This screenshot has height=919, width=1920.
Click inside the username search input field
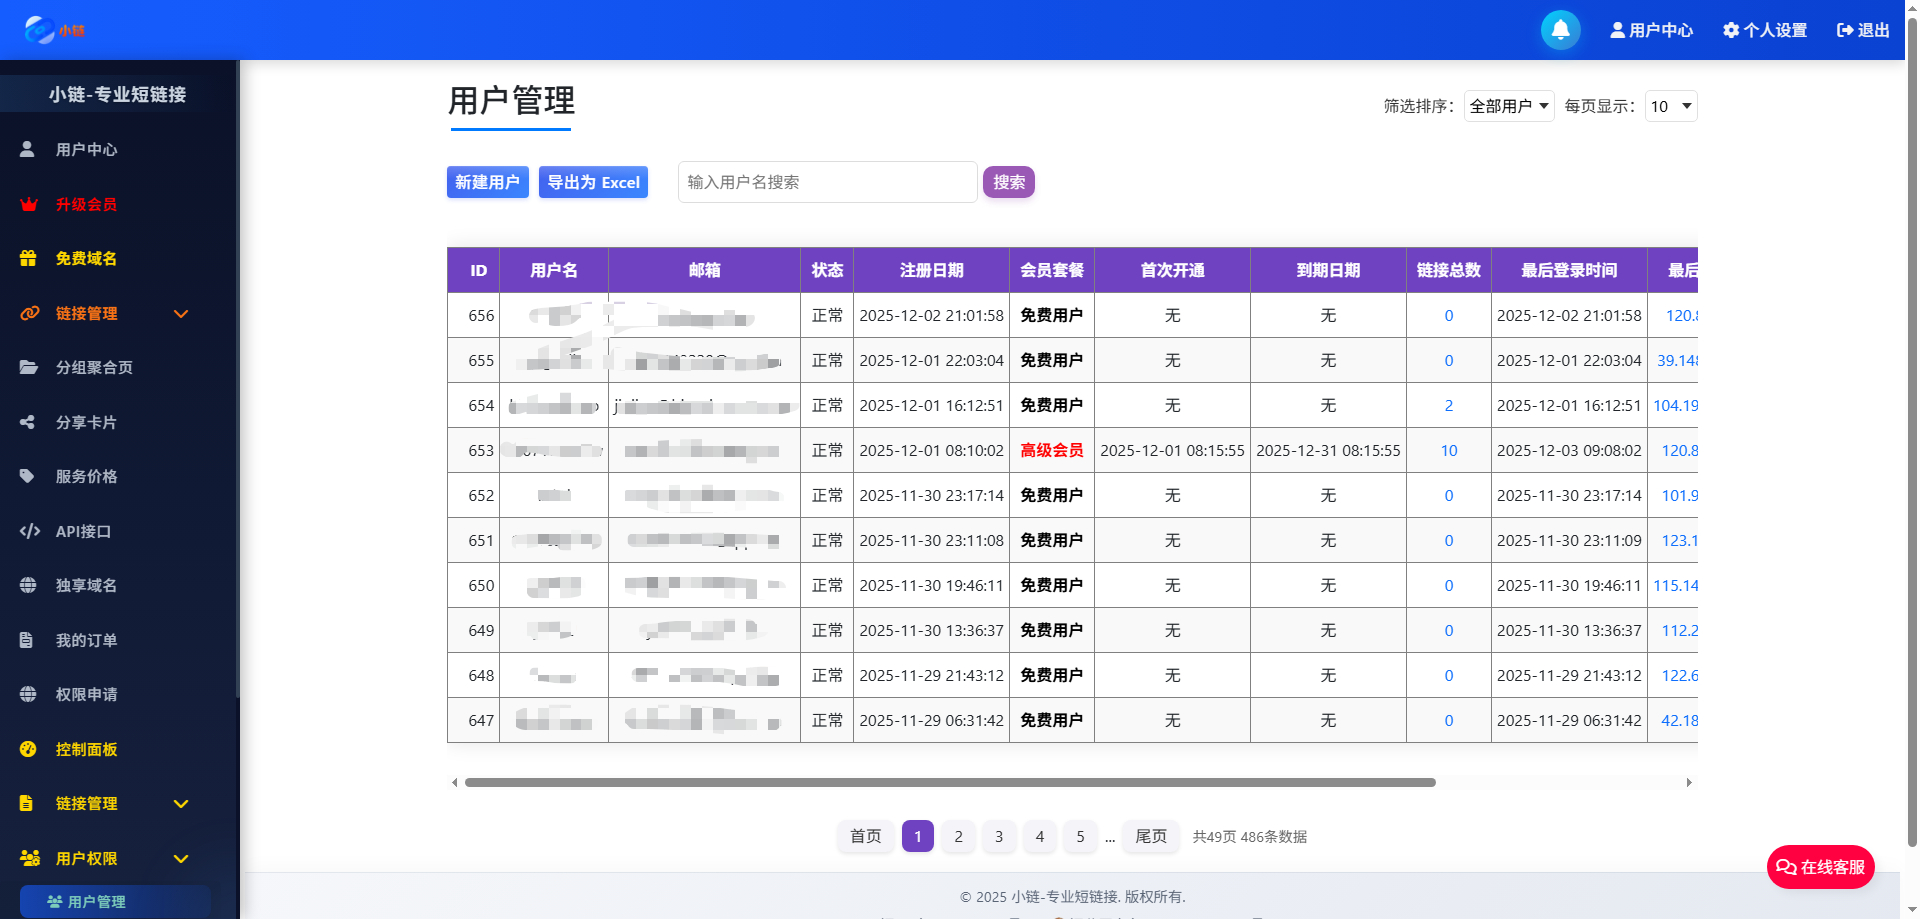[x=827, y=182]
